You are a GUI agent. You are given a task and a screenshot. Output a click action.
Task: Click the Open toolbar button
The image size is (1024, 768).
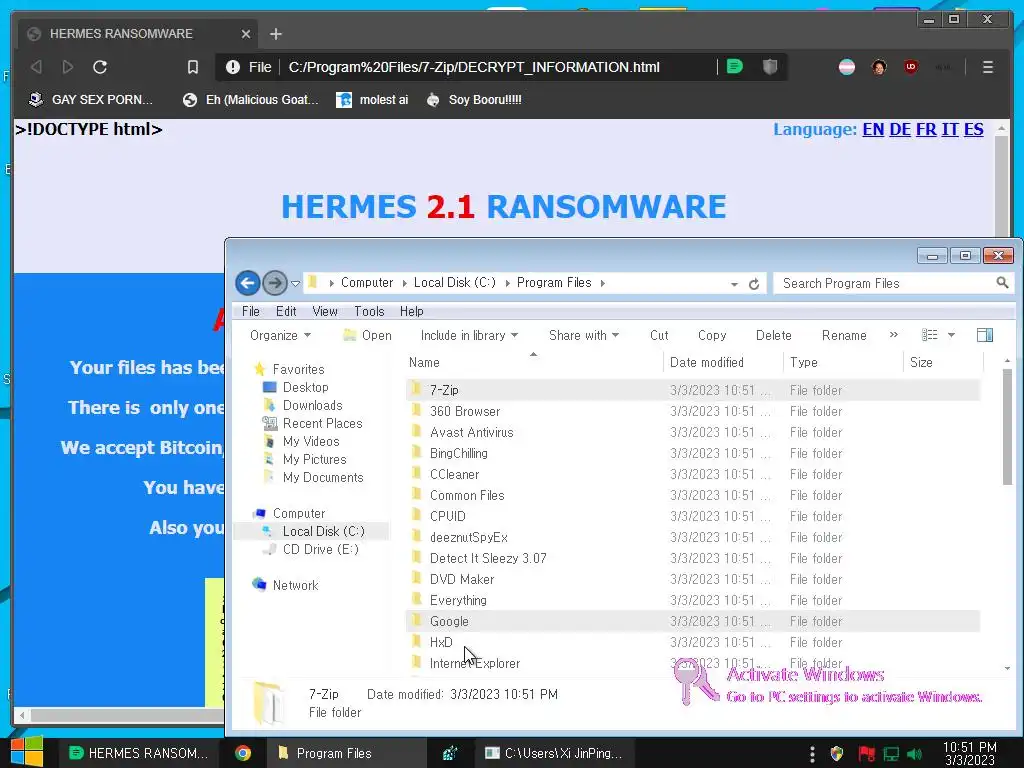coord(368,335)
